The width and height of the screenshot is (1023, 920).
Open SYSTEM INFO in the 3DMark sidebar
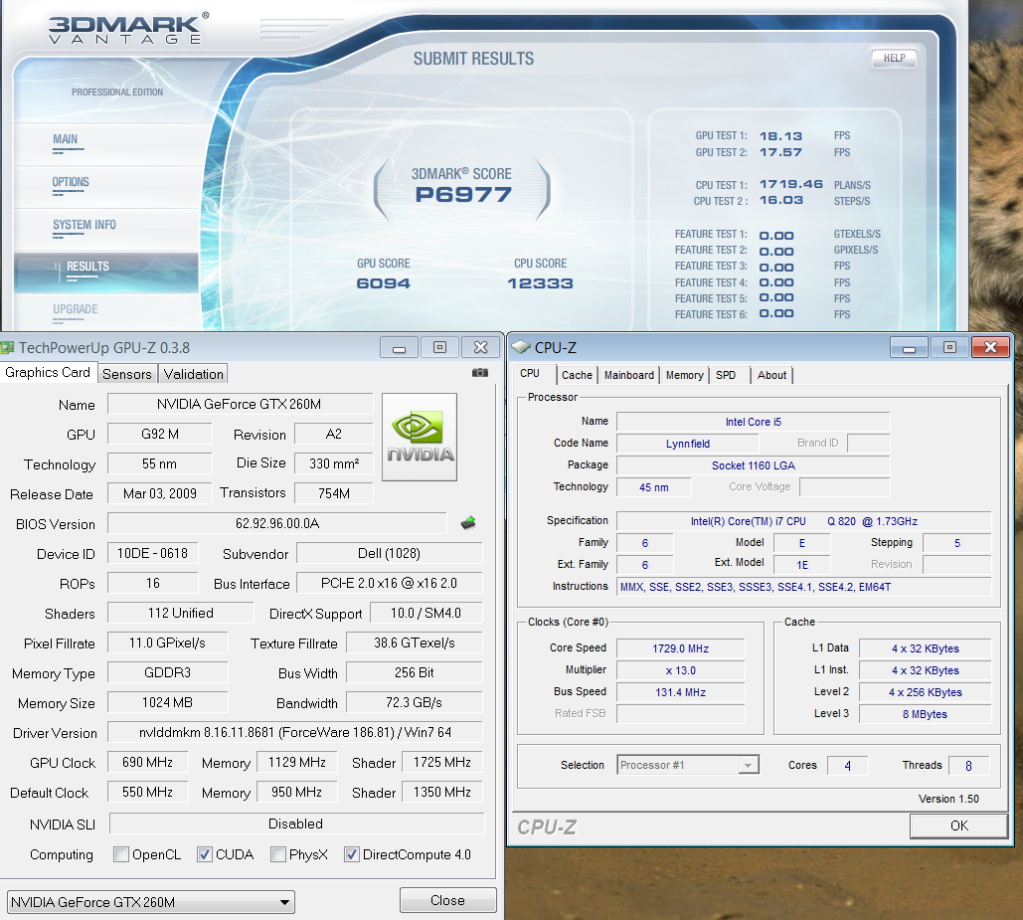(x=84, y=225)
